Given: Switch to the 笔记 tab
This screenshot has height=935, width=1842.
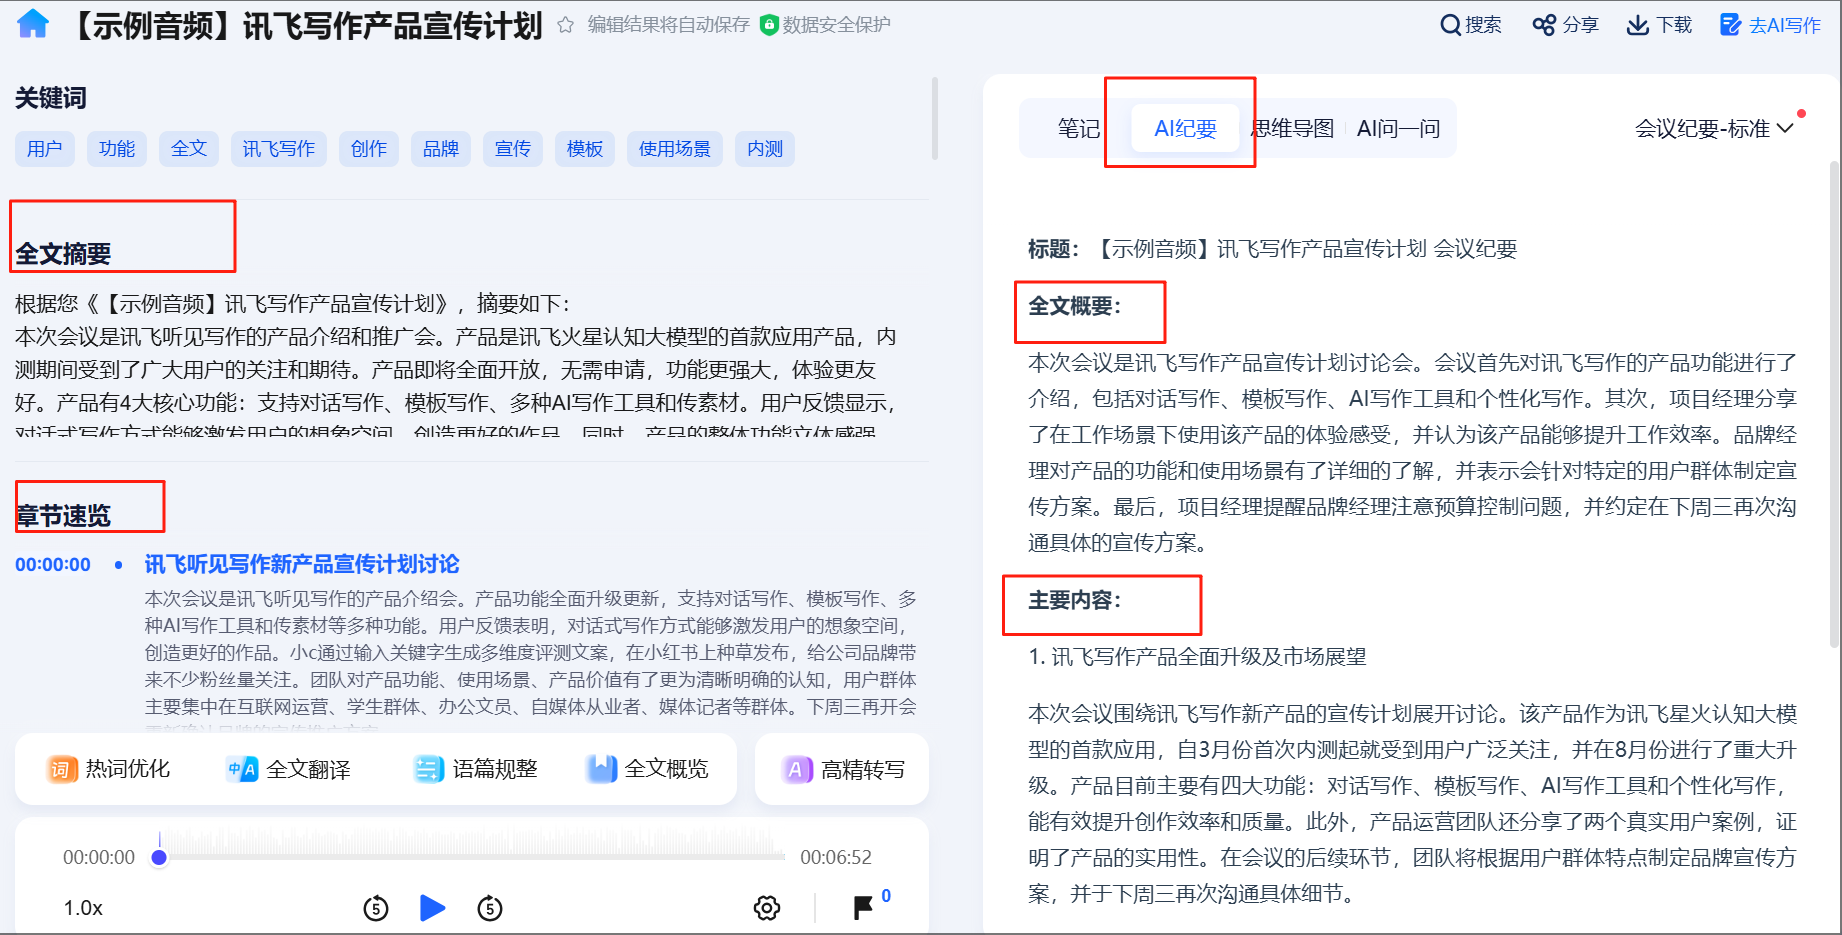Looking at the screenshot, I should [x=1078, y=129].
